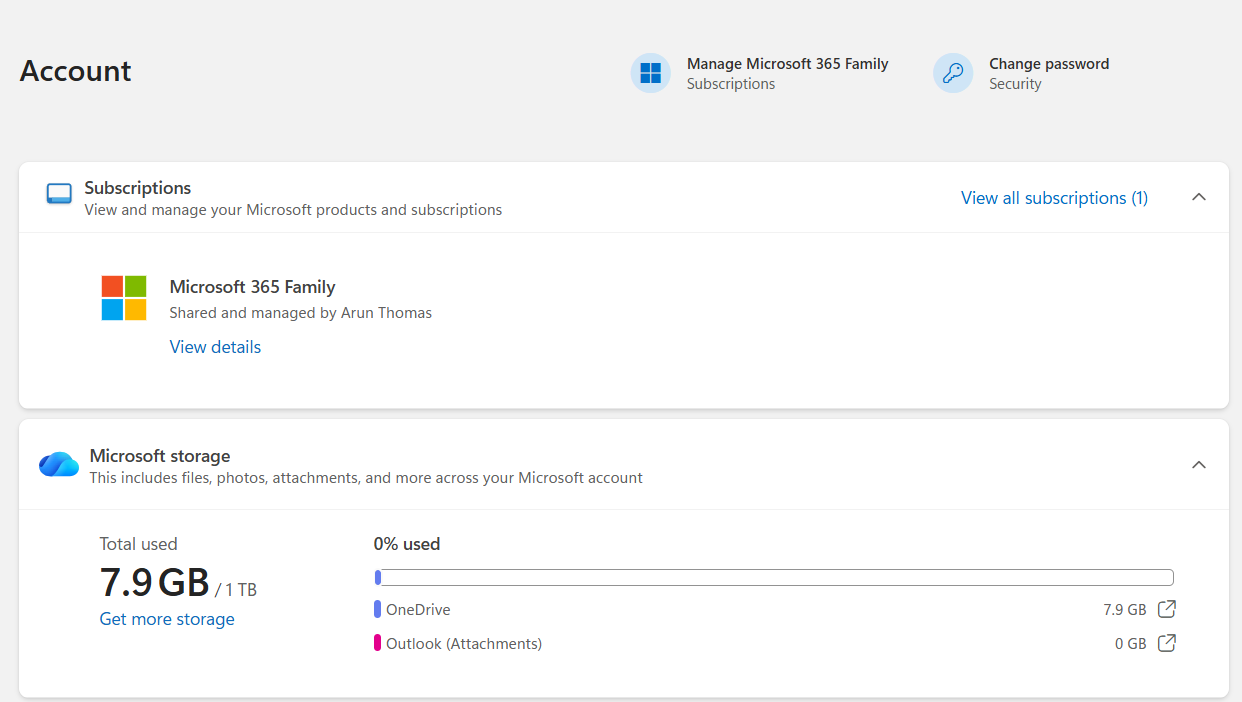Click the pink Outlook Attachments legend marker

tap(377, 643)
